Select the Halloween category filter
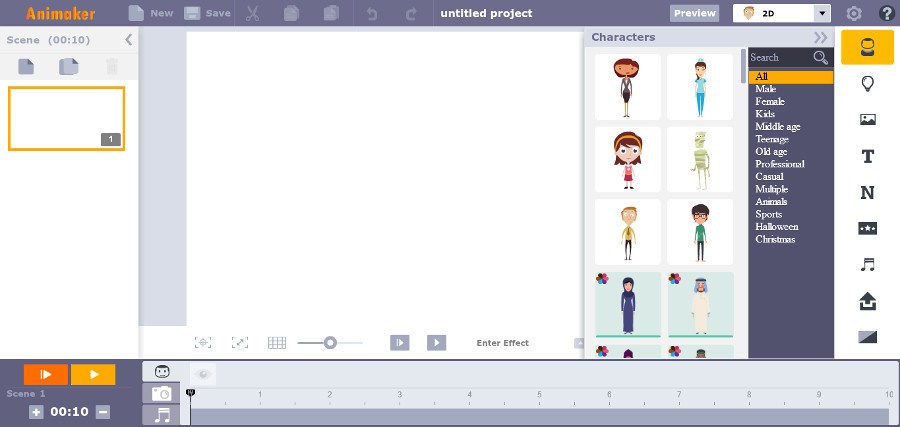The height and width of the screenshot is (427, 900). 777,227
